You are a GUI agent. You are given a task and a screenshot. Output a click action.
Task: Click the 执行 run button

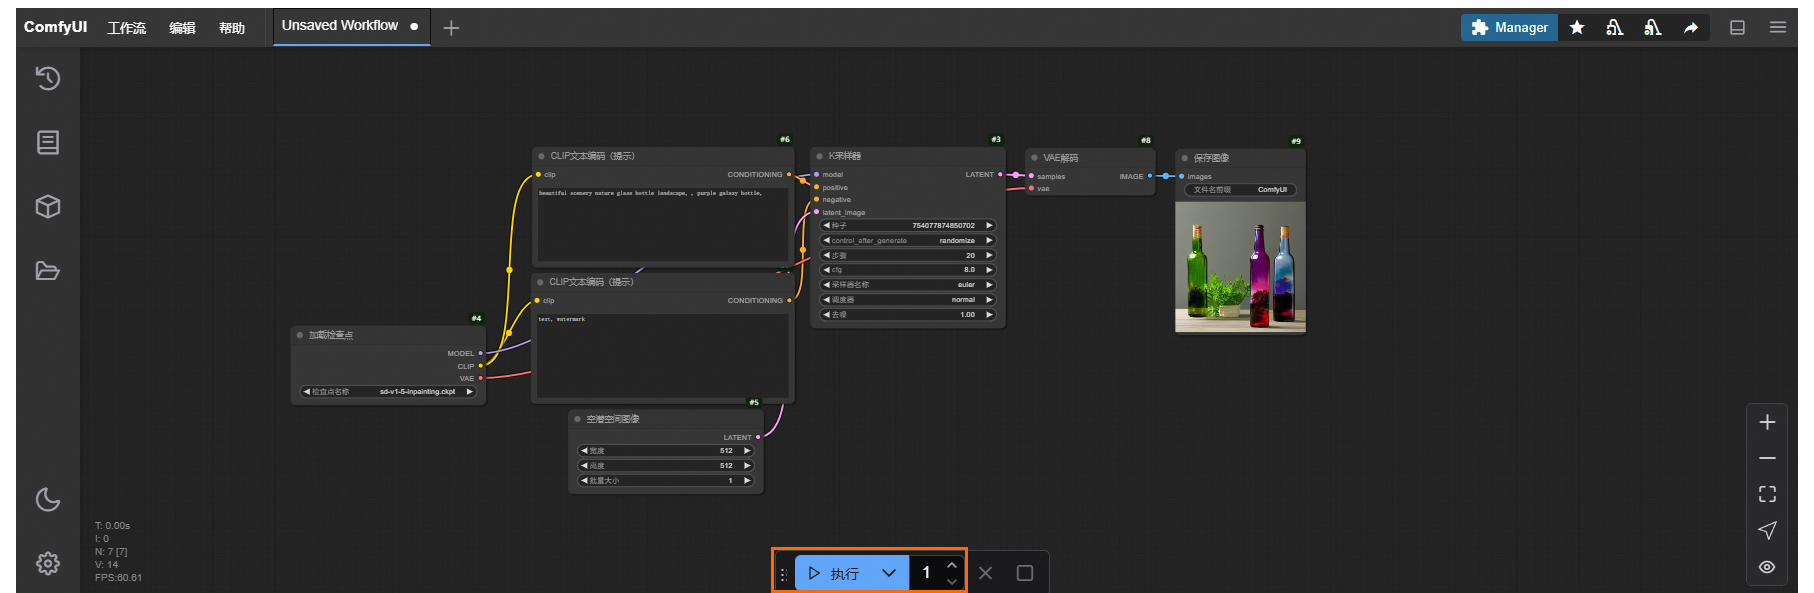click(x=835, y=573)
